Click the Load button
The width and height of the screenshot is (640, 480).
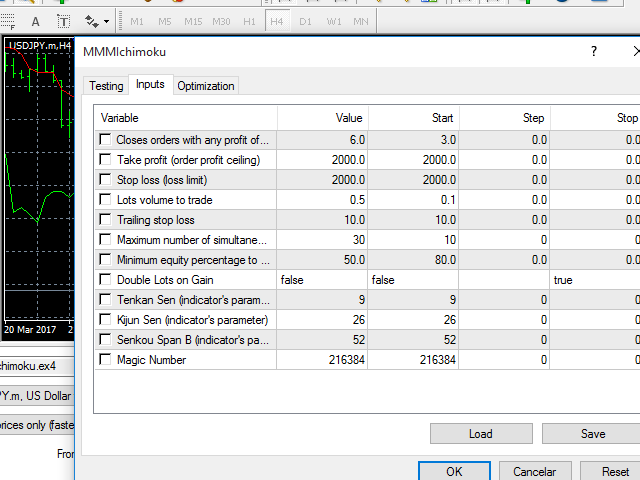point(481,434)
